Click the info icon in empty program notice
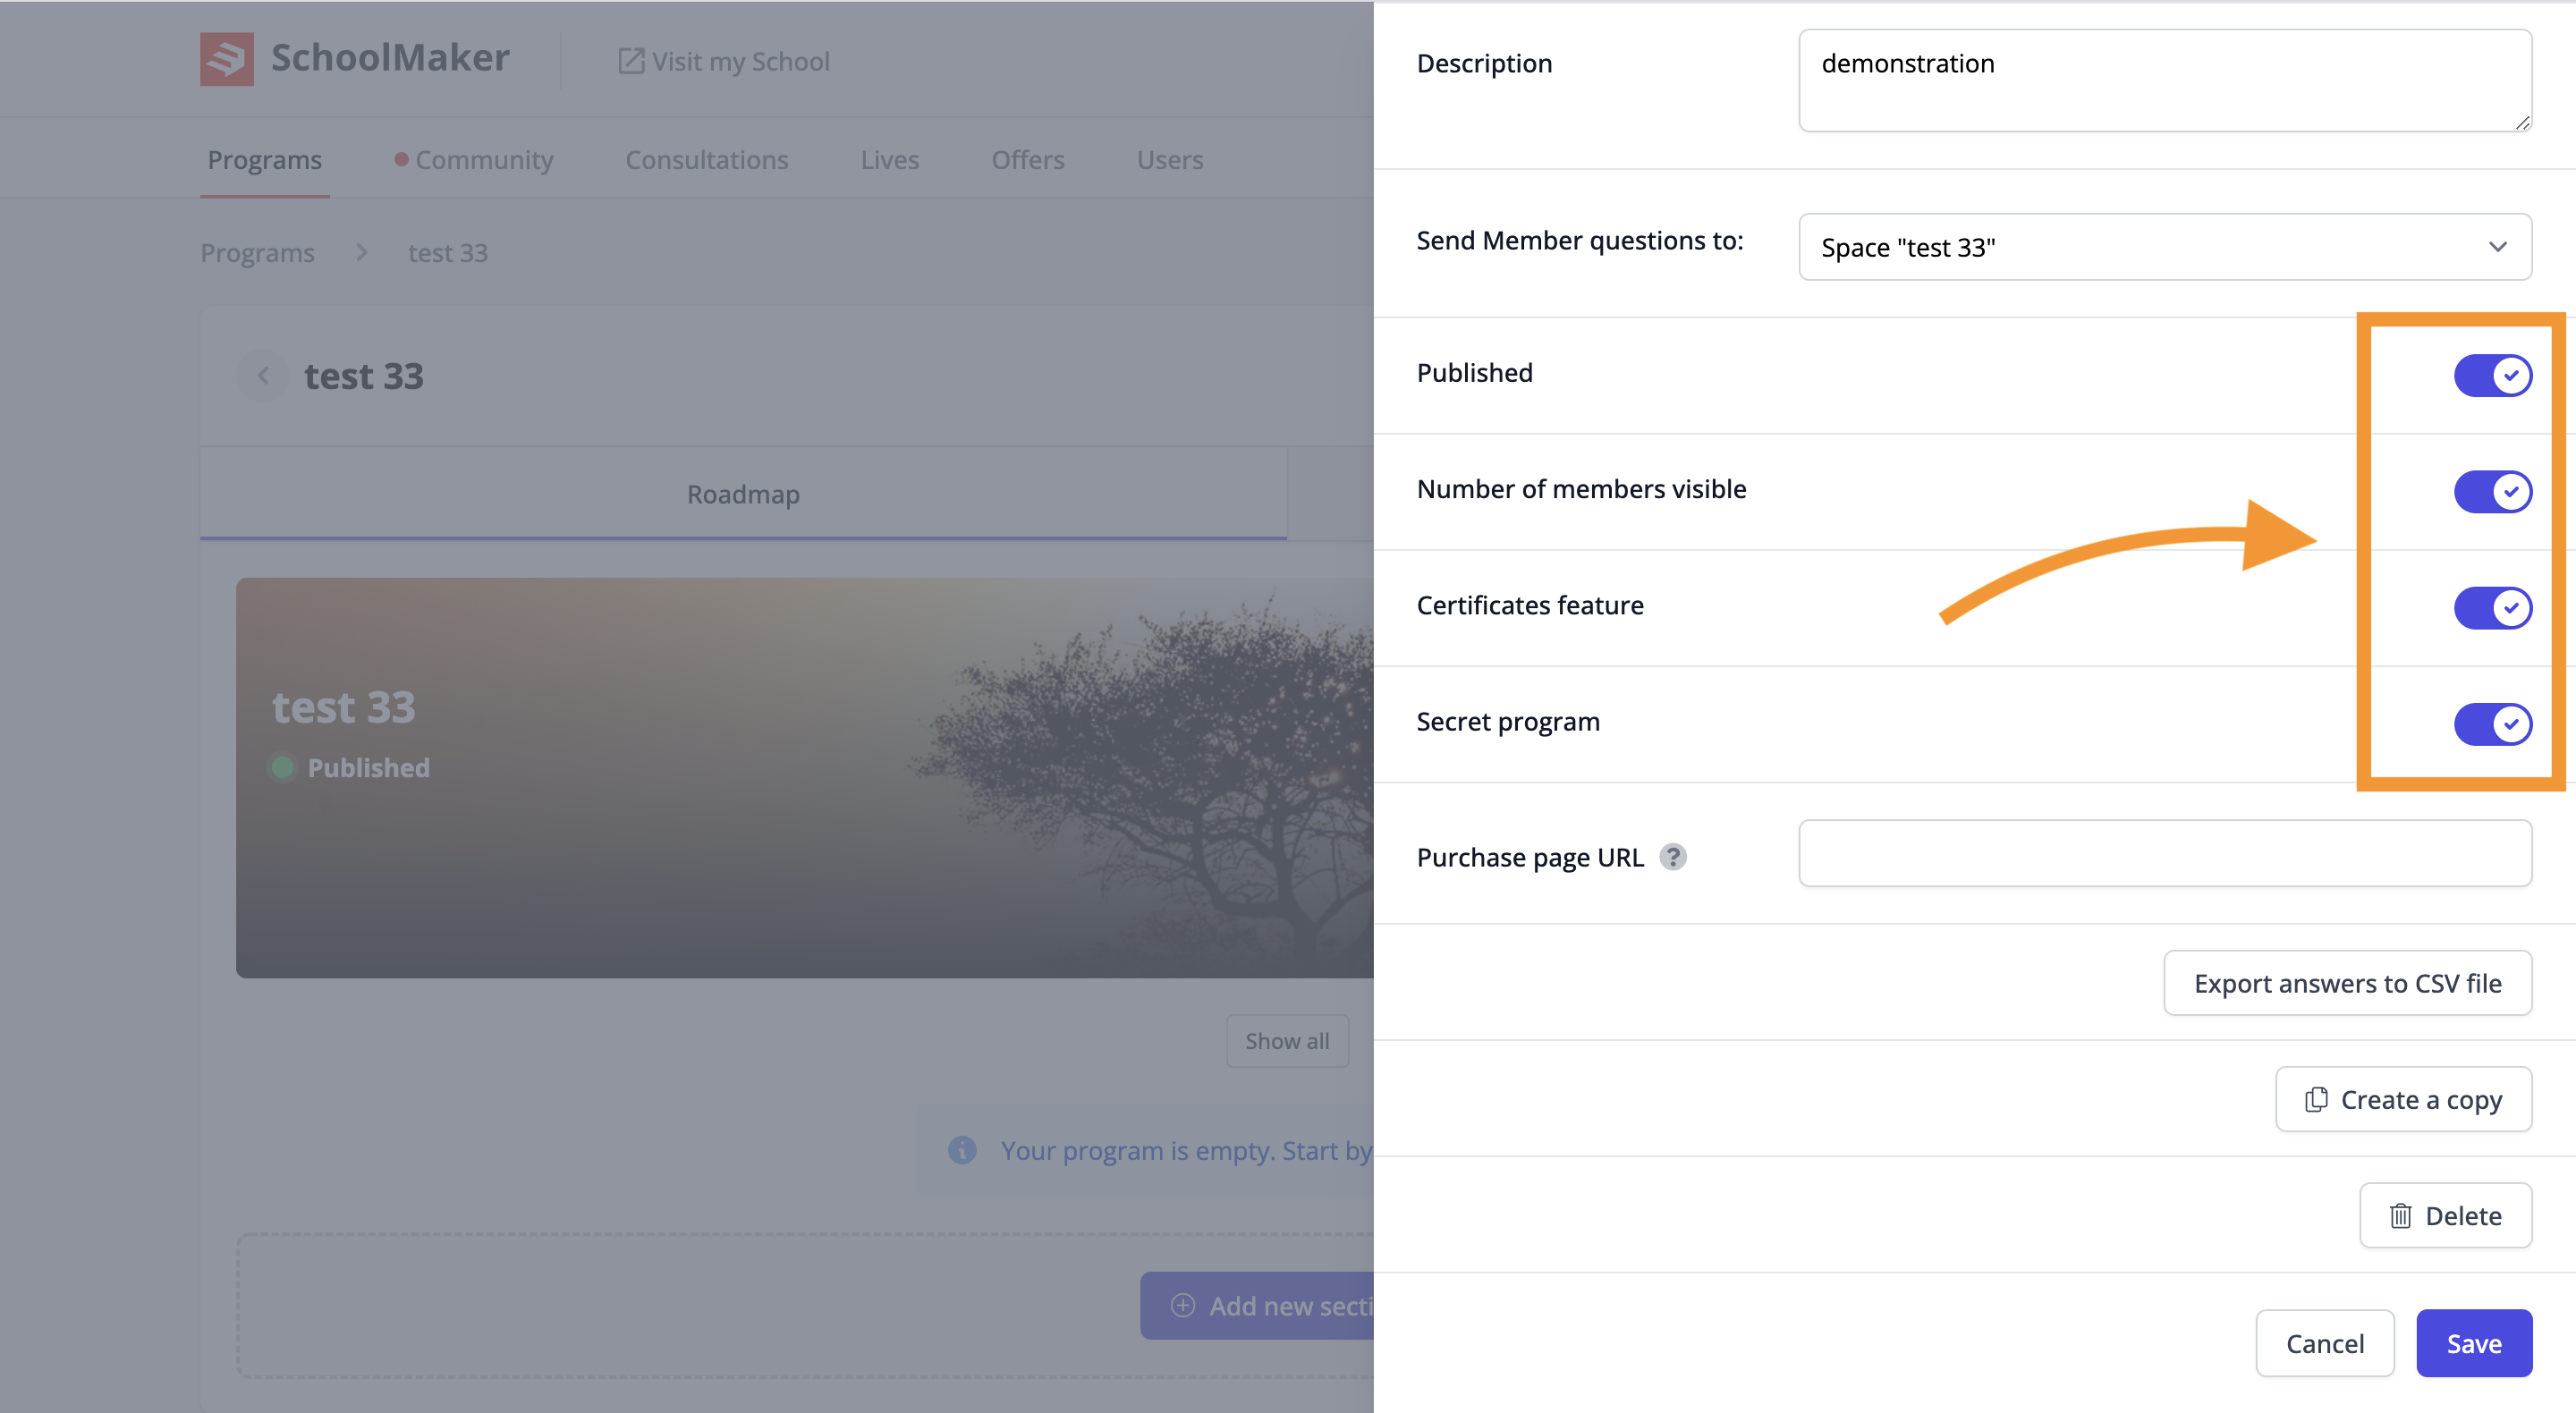This screenshot has height=1413, width=2576. coord(962,1150)
